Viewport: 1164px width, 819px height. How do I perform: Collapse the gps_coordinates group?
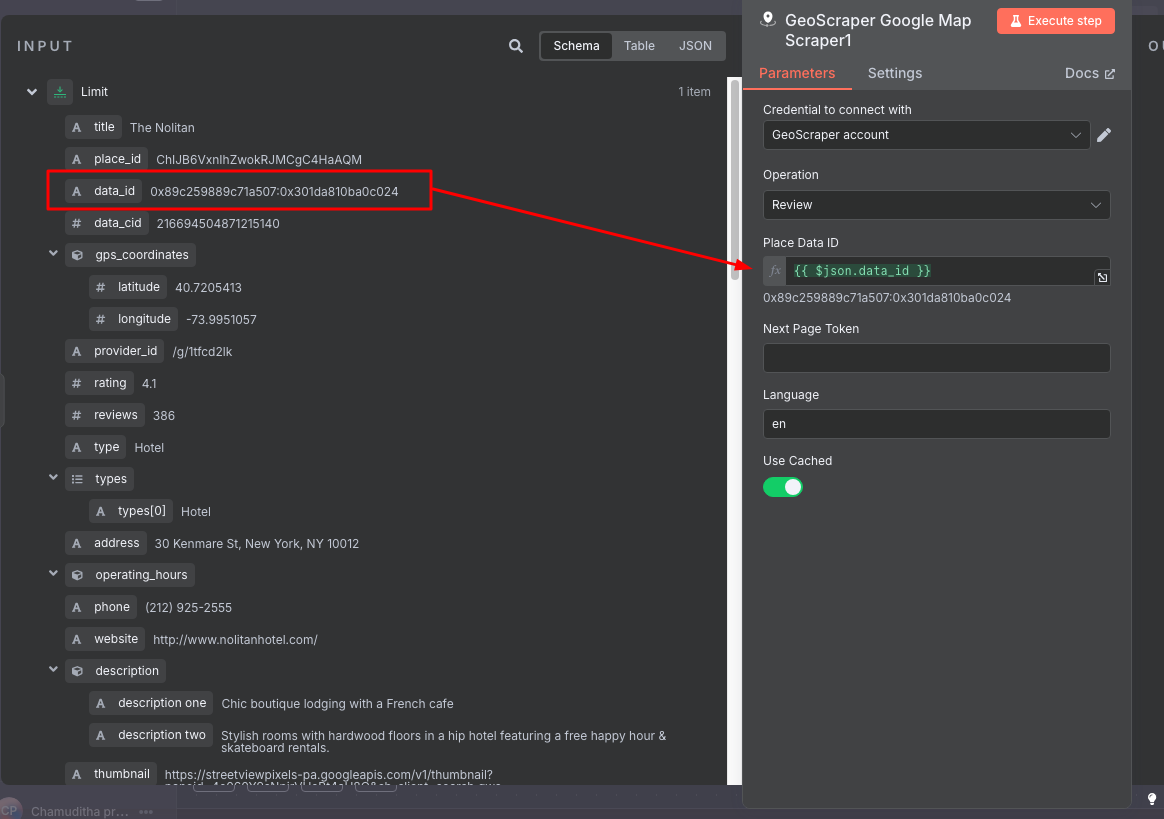tap(53, 254)
